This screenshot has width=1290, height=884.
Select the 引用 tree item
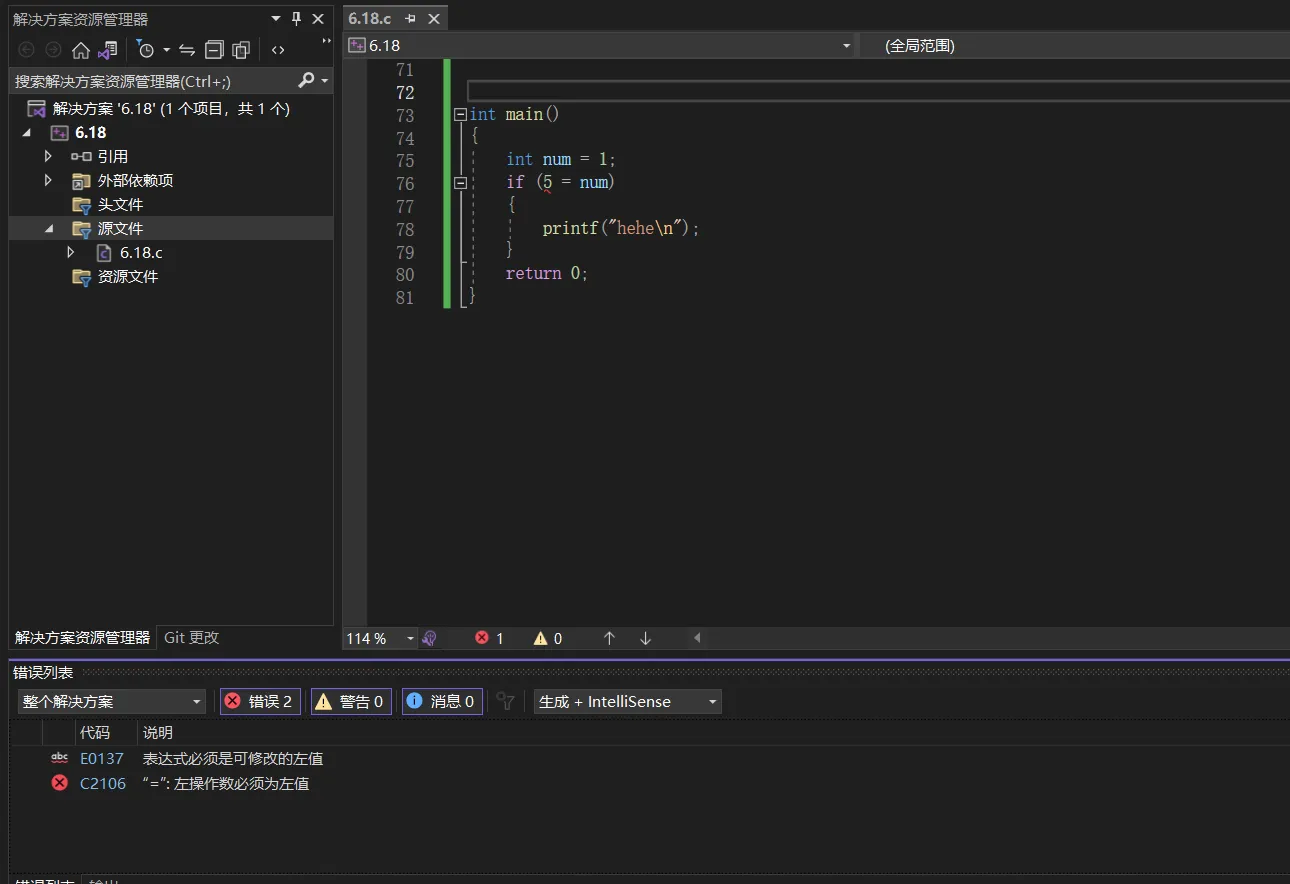(112, 157)
